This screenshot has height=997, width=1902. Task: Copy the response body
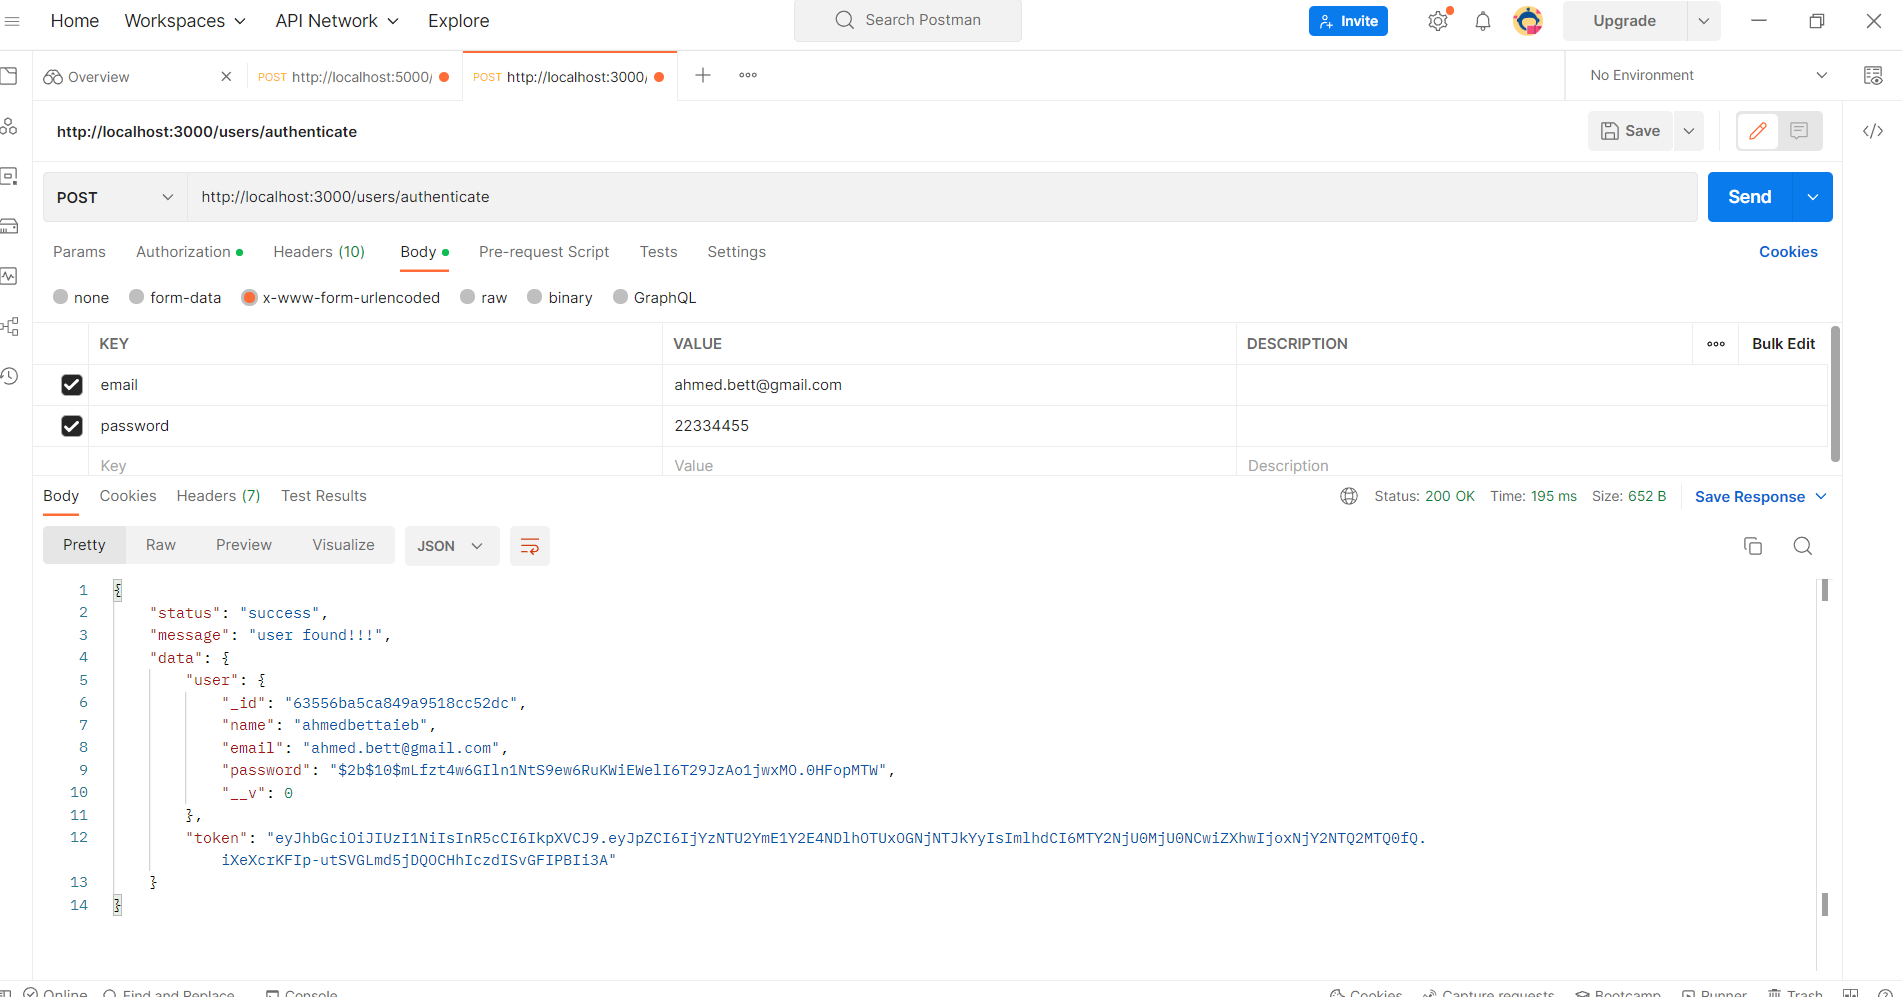[1753, 546]
